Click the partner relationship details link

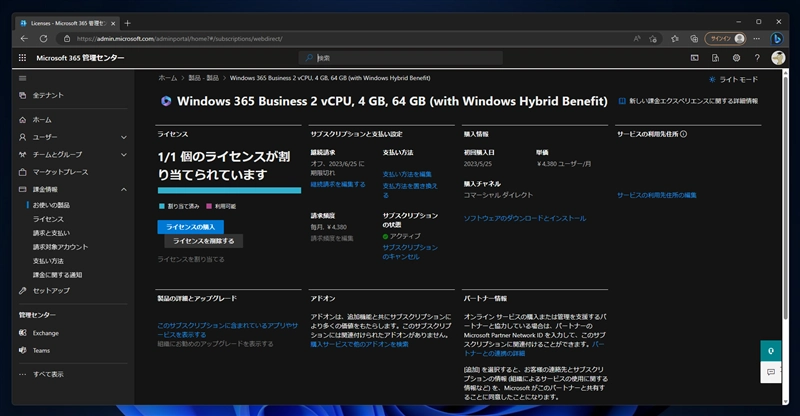pos(534,349)
